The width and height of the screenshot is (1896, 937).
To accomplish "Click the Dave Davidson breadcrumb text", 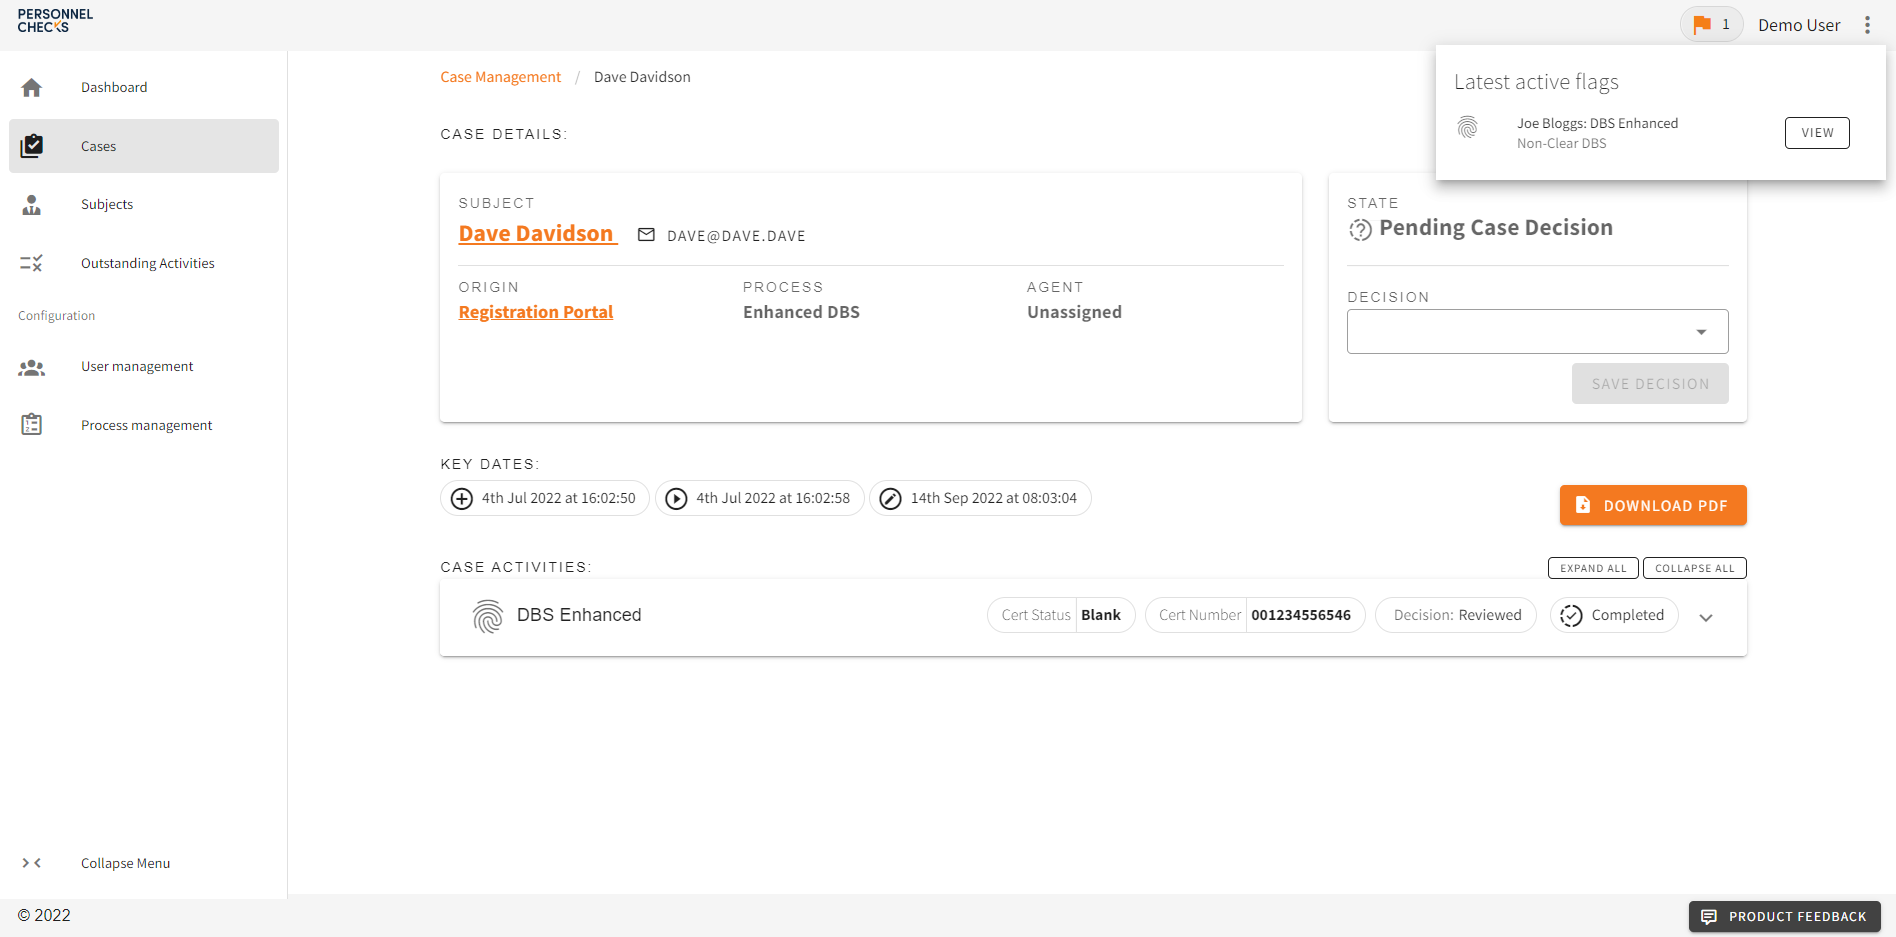I will click(642, 77).
